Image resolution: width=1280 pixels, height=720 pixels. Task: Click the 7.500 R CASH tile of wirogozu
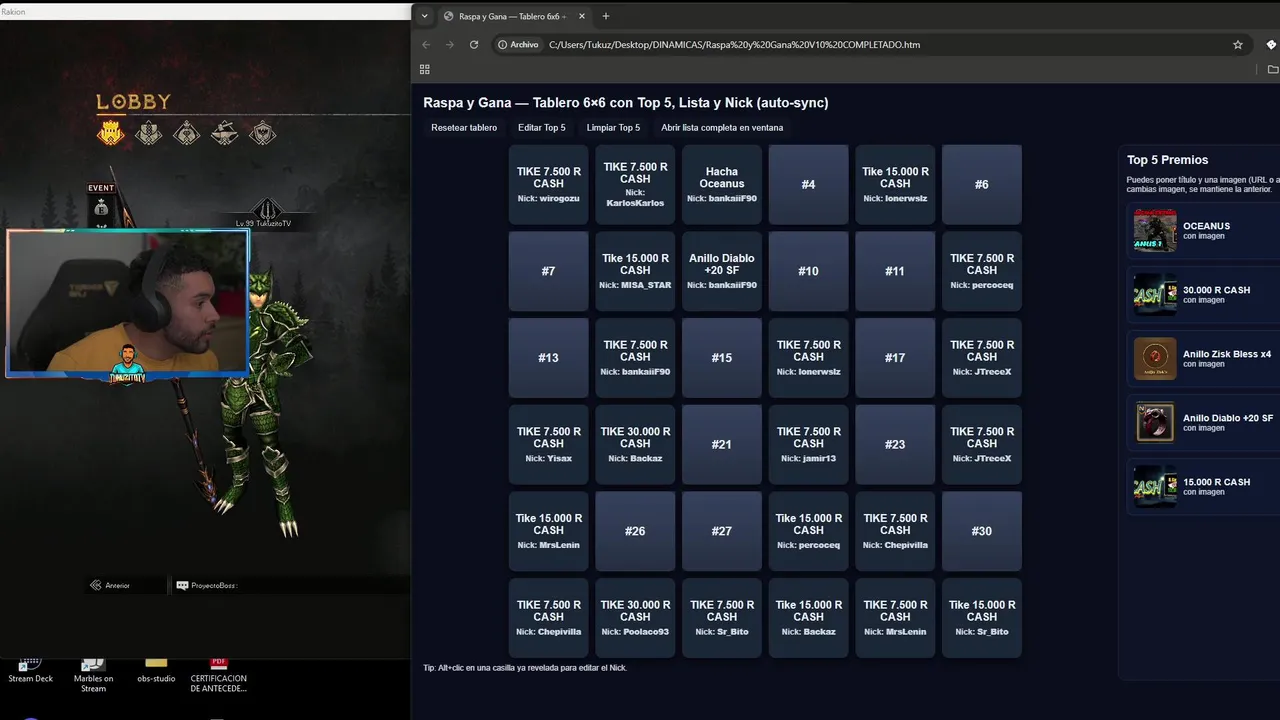tap(548, 184)
